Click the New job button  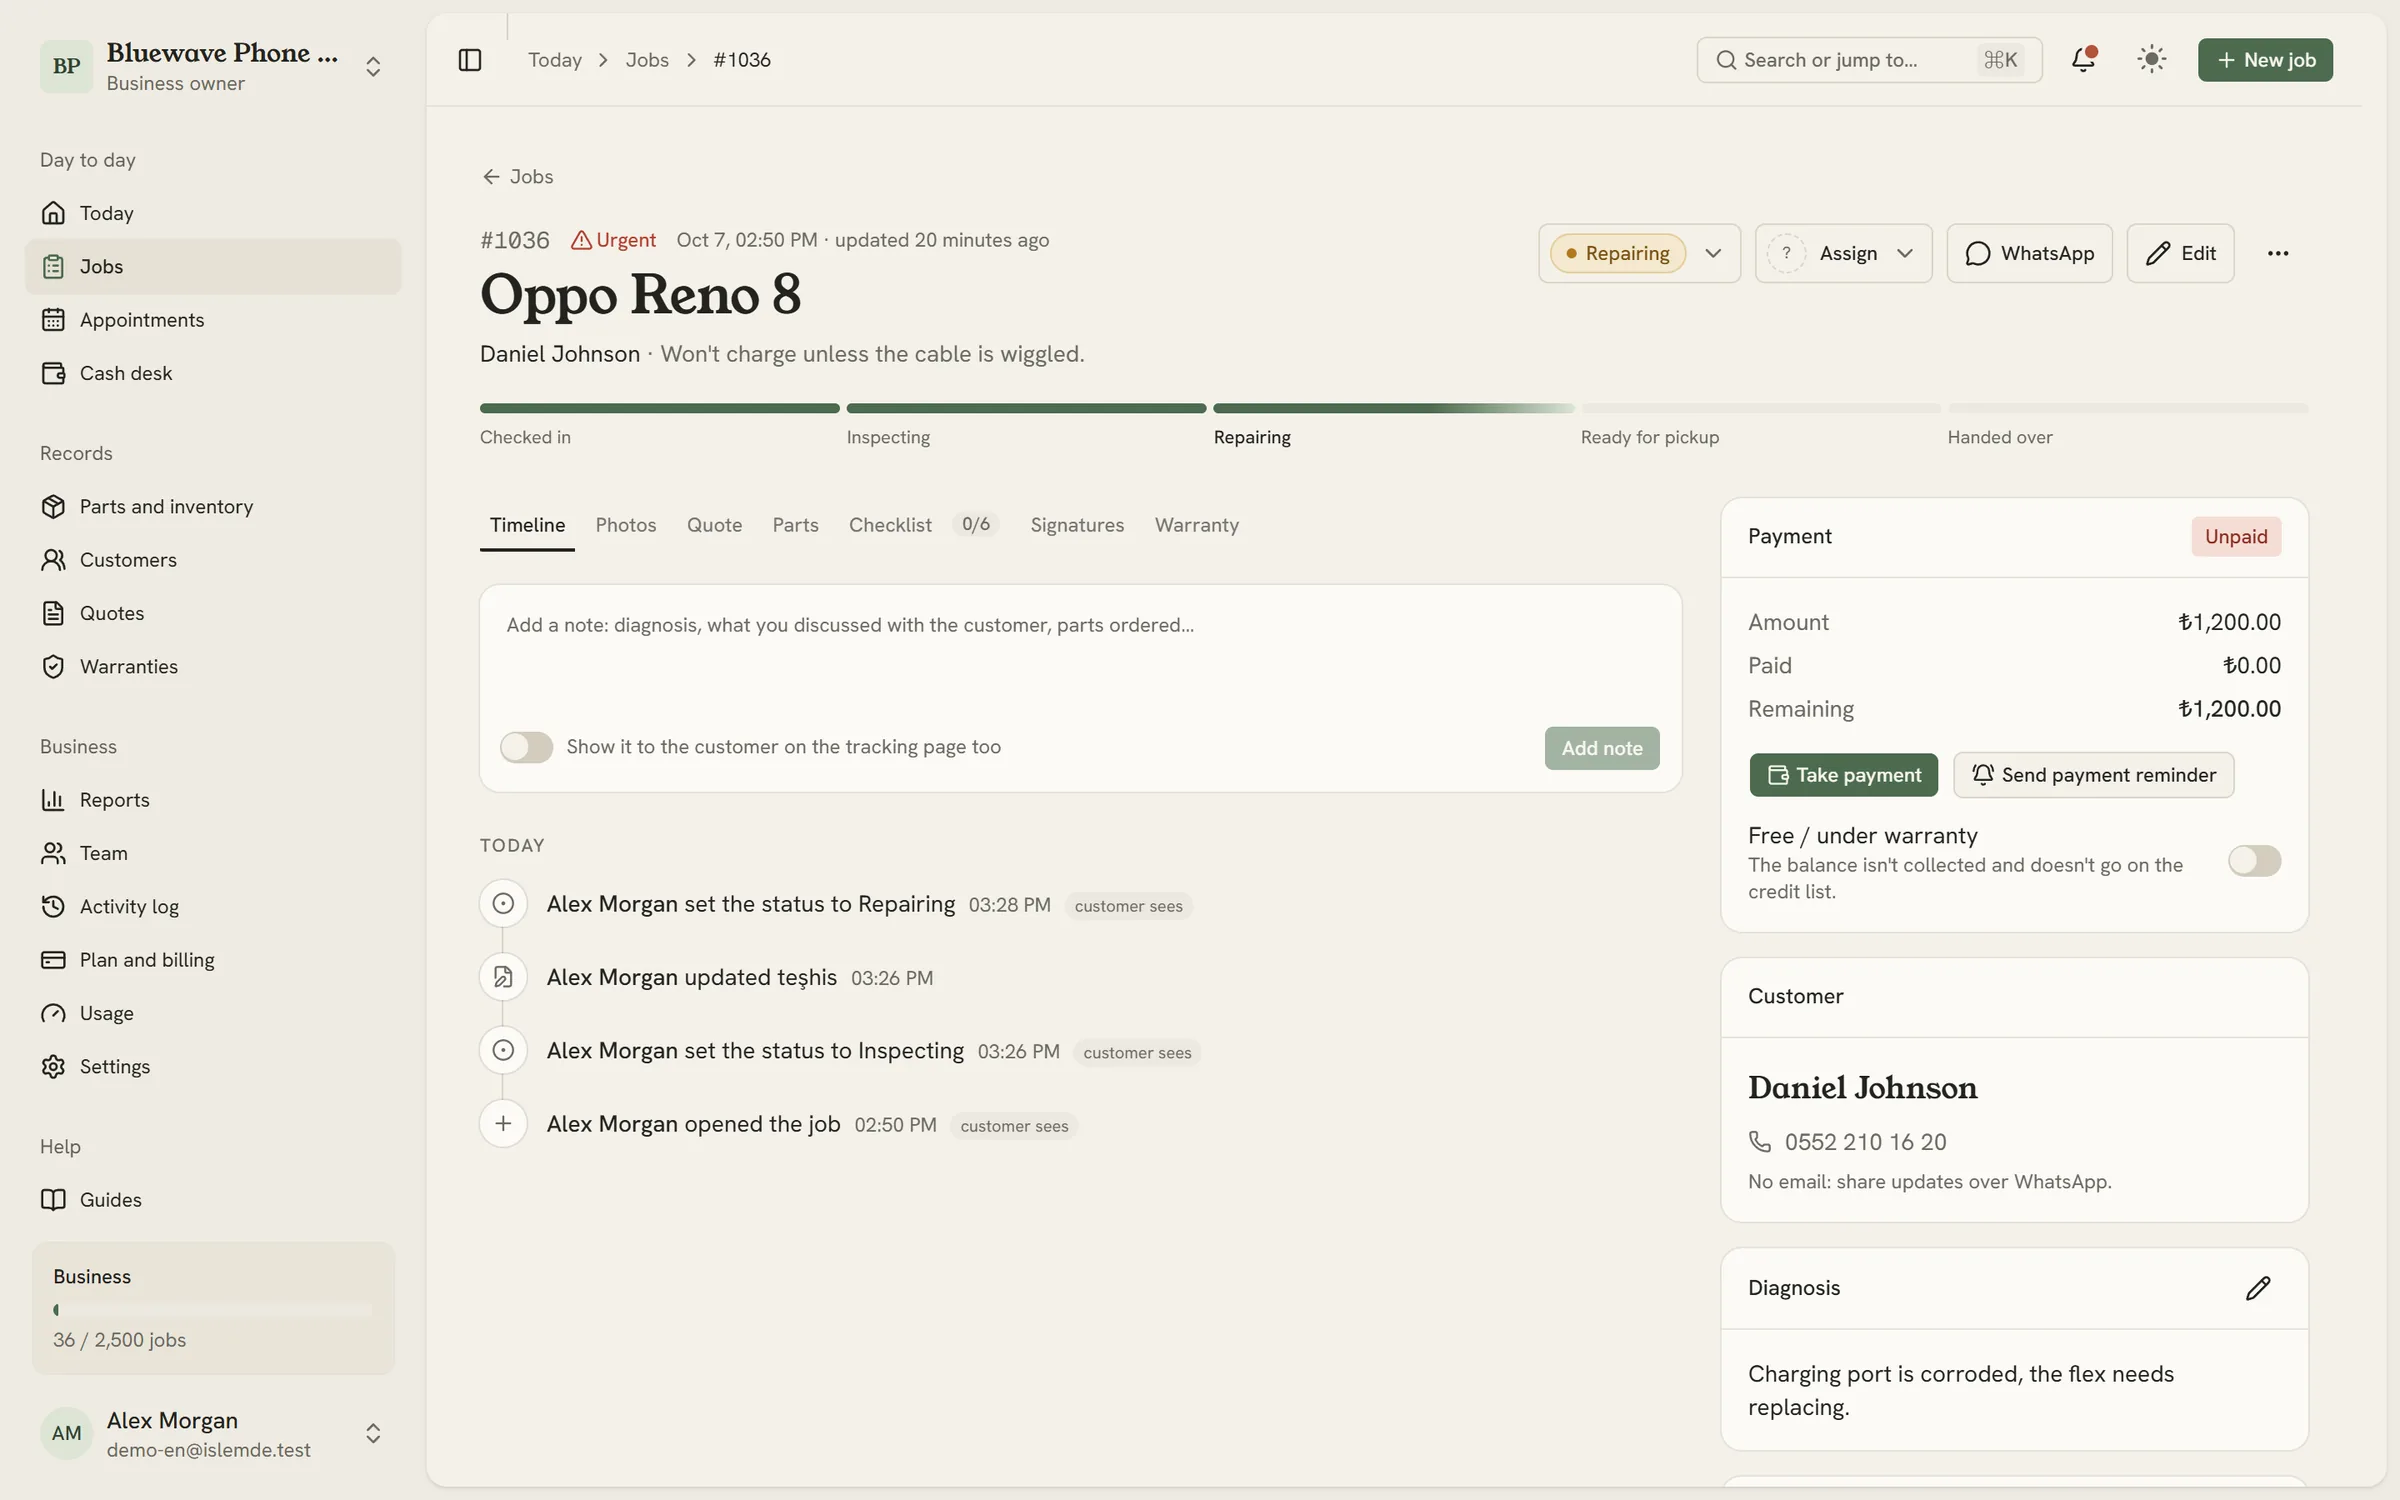coord(2265,60)
